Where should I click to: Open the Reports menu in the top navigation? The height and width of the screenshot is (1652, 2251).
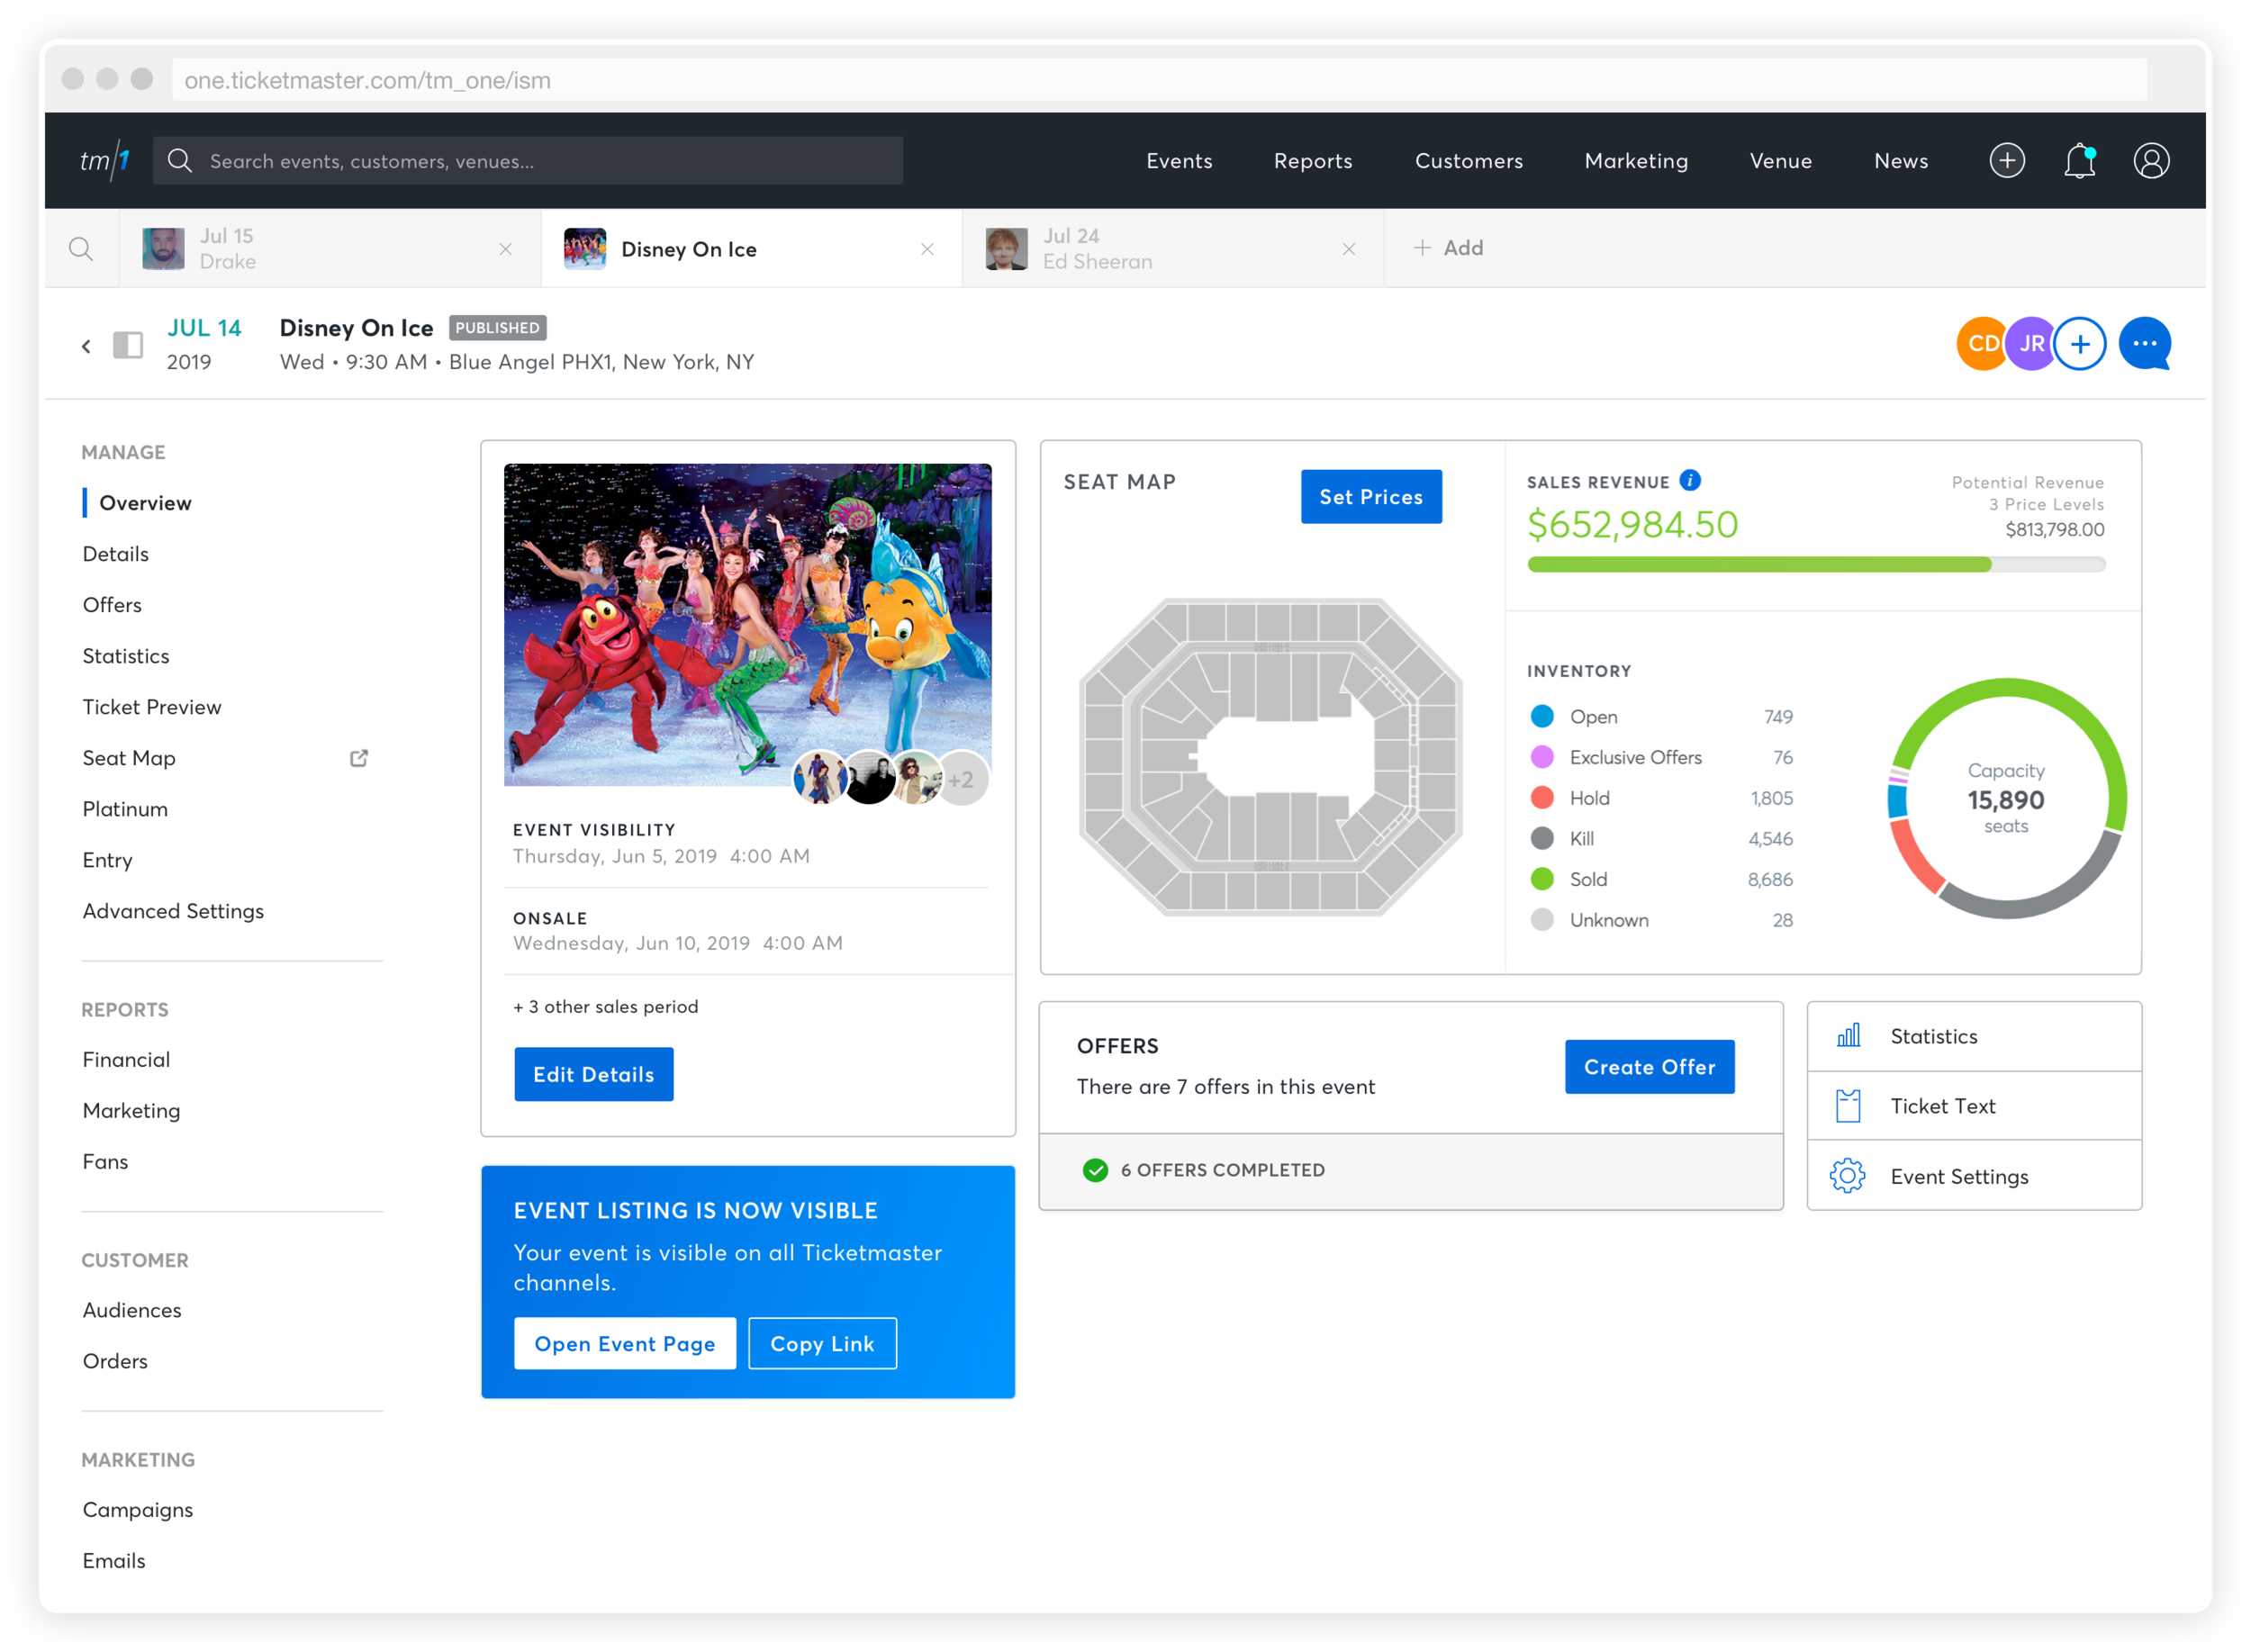[x=1312, y=161]
